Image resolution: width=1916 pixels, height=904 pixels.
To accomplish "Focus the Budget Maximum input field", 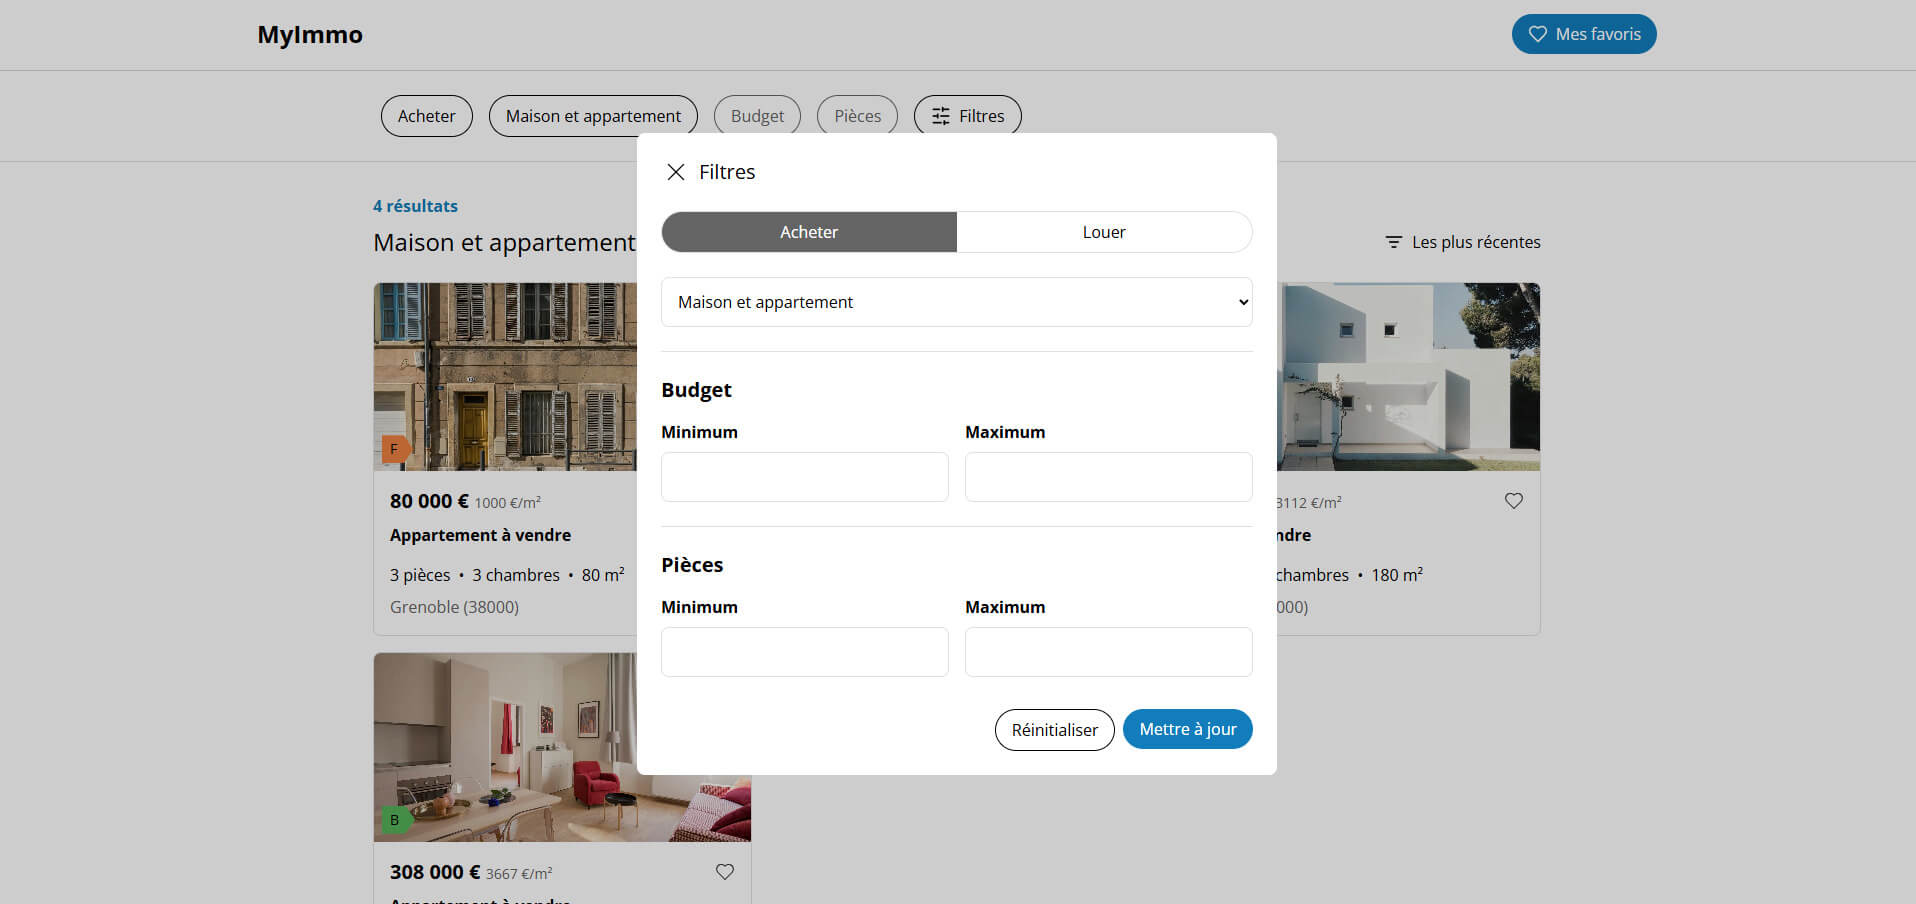I will pyautogui.click(x=1108, y=477).
